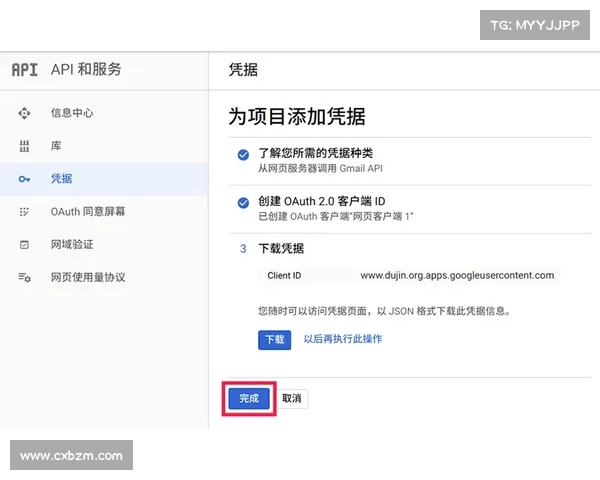Screen dimensions: 600x480
Task: Click the 库 library icon
Action: tap(24, 146)
